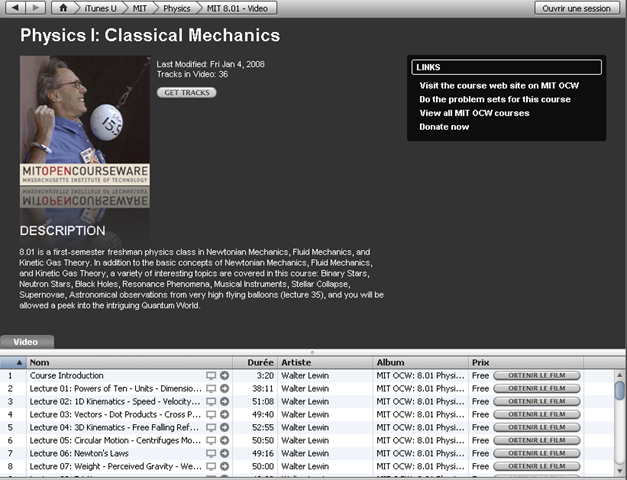Screen dimensions: 627x480
Task: Click the arrow icon next to Lecture 01
Action: (224, 389)
